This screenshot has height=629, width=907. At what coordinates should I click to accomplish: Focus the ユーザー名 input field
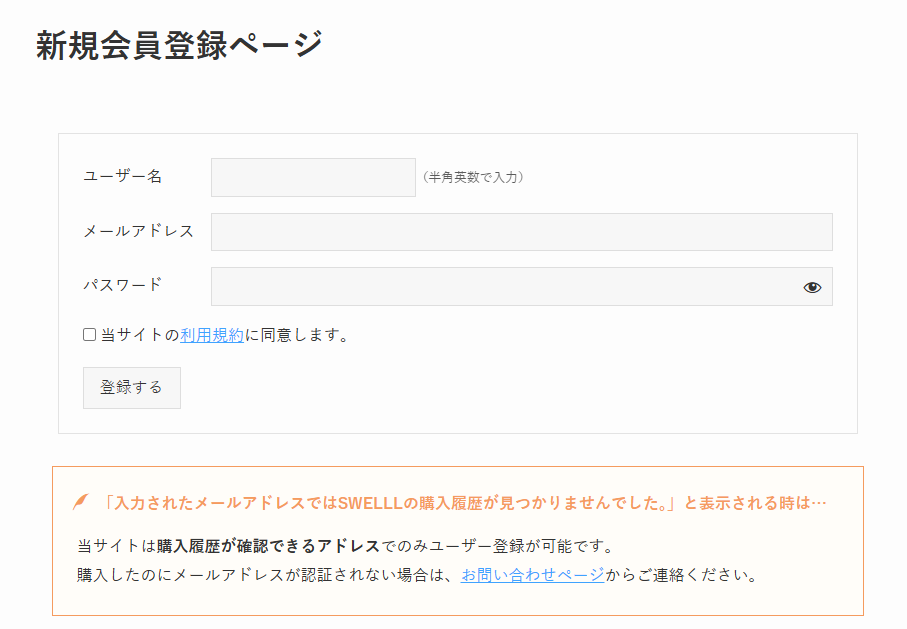pyautogui.click(x=313, y=177)
